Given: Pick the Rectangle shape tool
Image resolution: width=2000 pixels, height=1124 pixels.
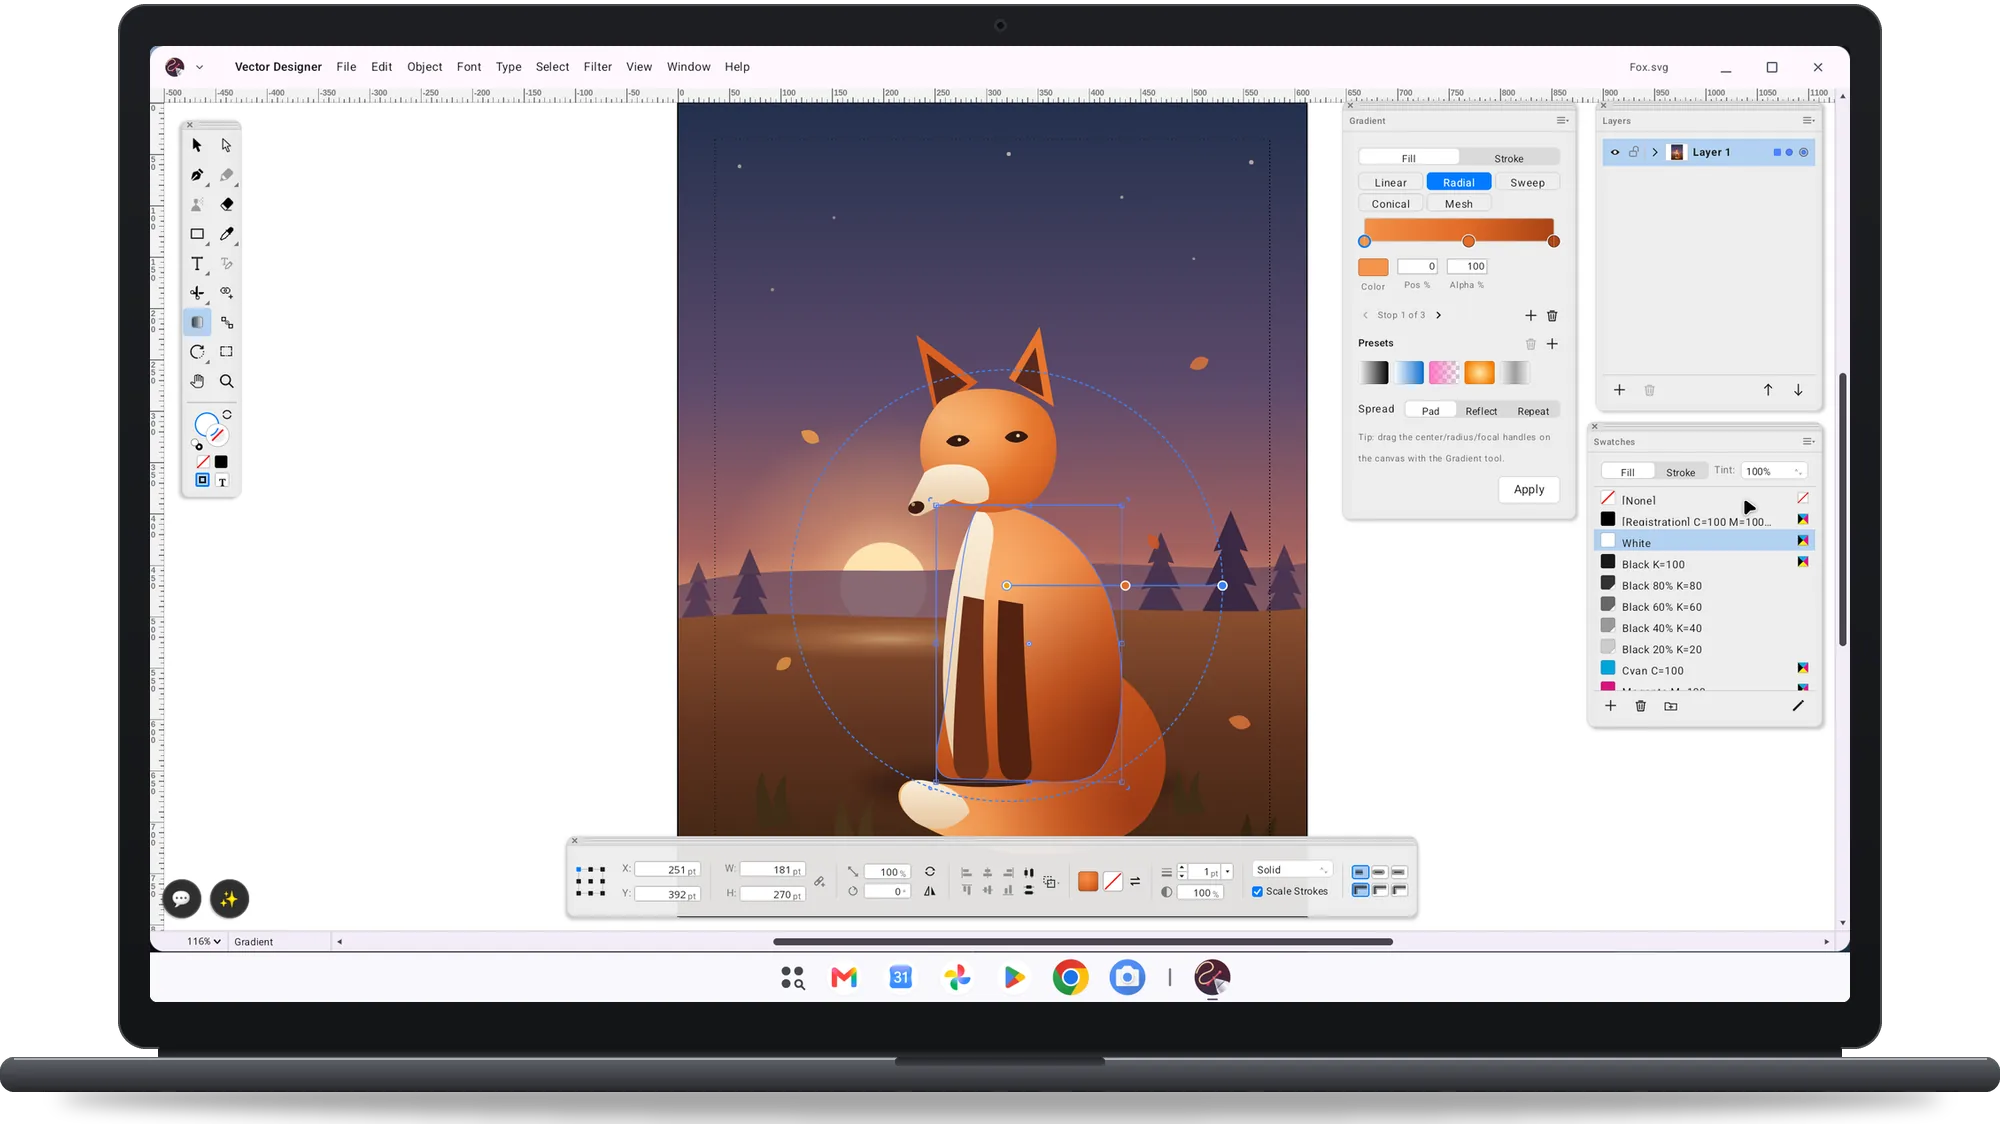Looking at the screenshot, I should pyautogui.click(x=197, y=234).
